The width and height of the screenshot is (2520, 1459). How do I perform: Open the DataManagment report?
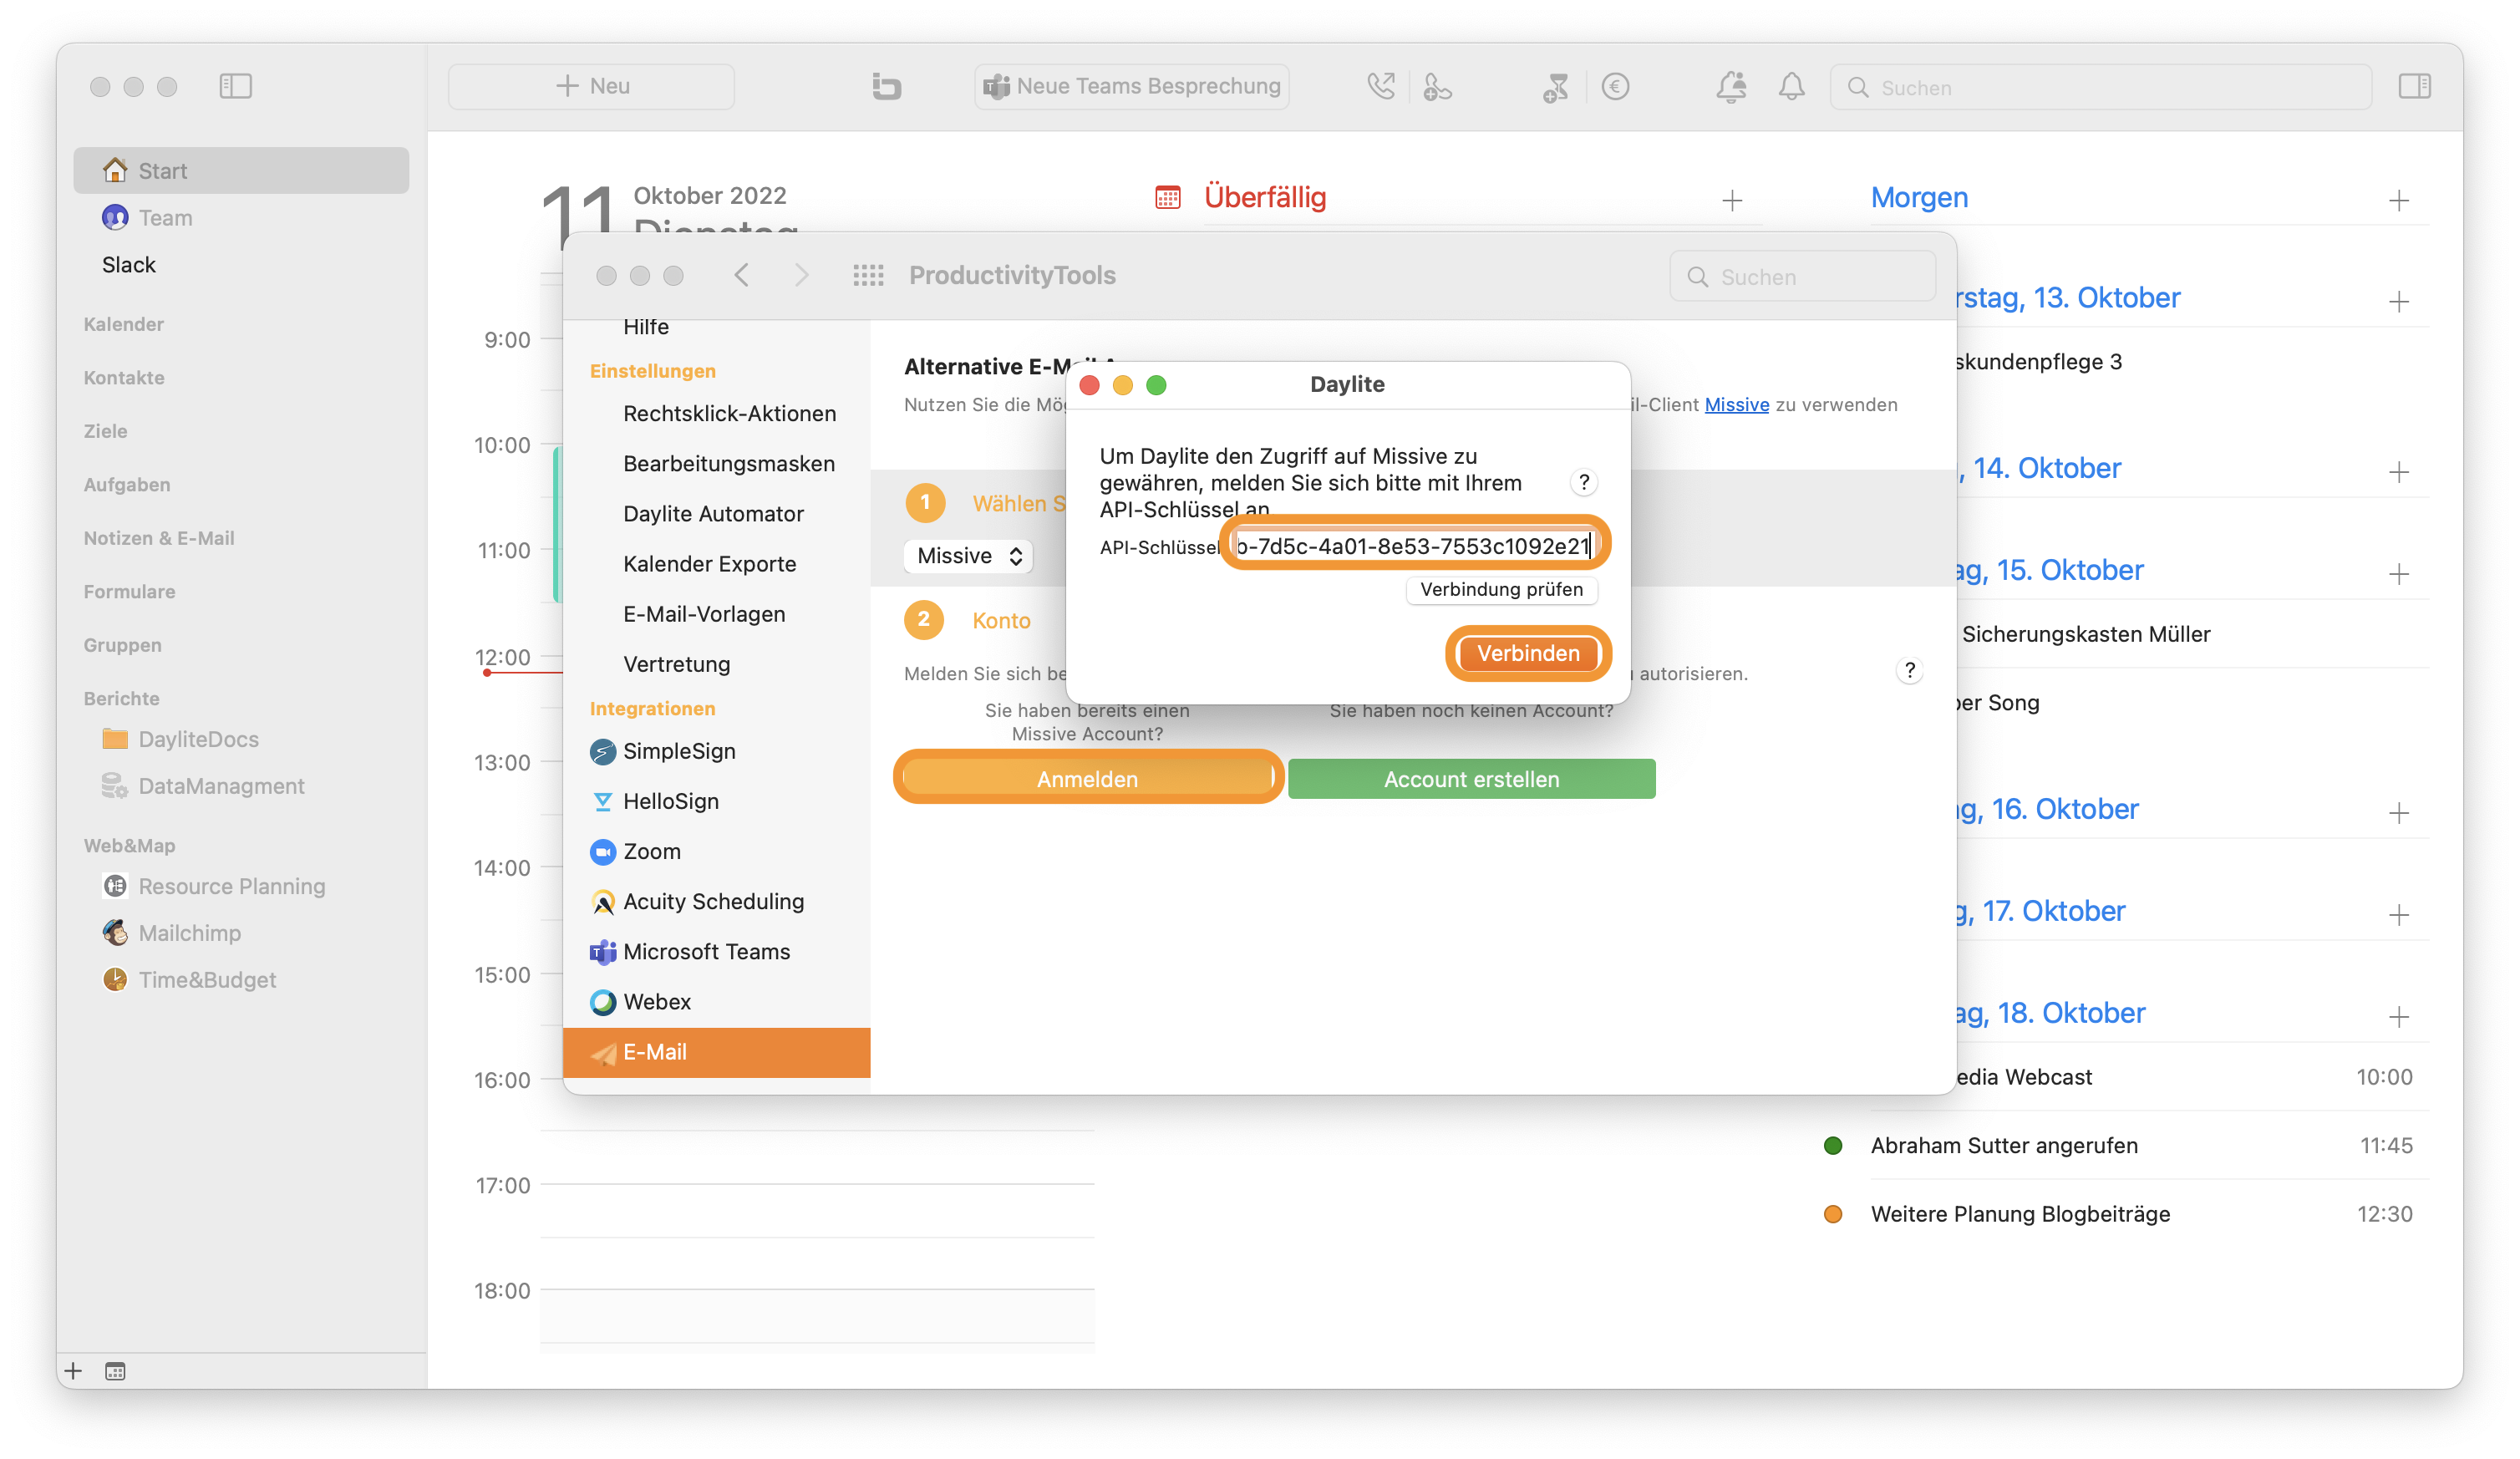point(203,786)
